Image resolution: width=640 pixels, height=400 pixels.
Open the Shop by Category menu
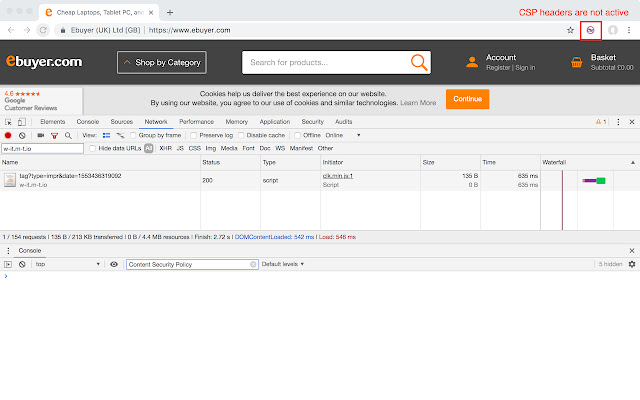click(x=161, y=63)
